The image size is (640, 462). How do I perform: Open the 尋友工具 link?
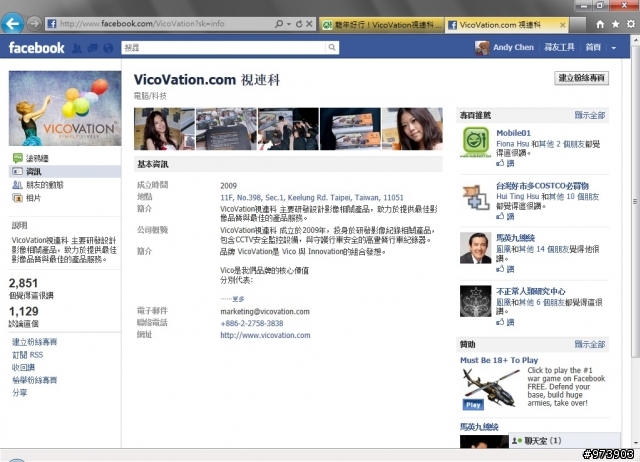click(x=559, y=47)
